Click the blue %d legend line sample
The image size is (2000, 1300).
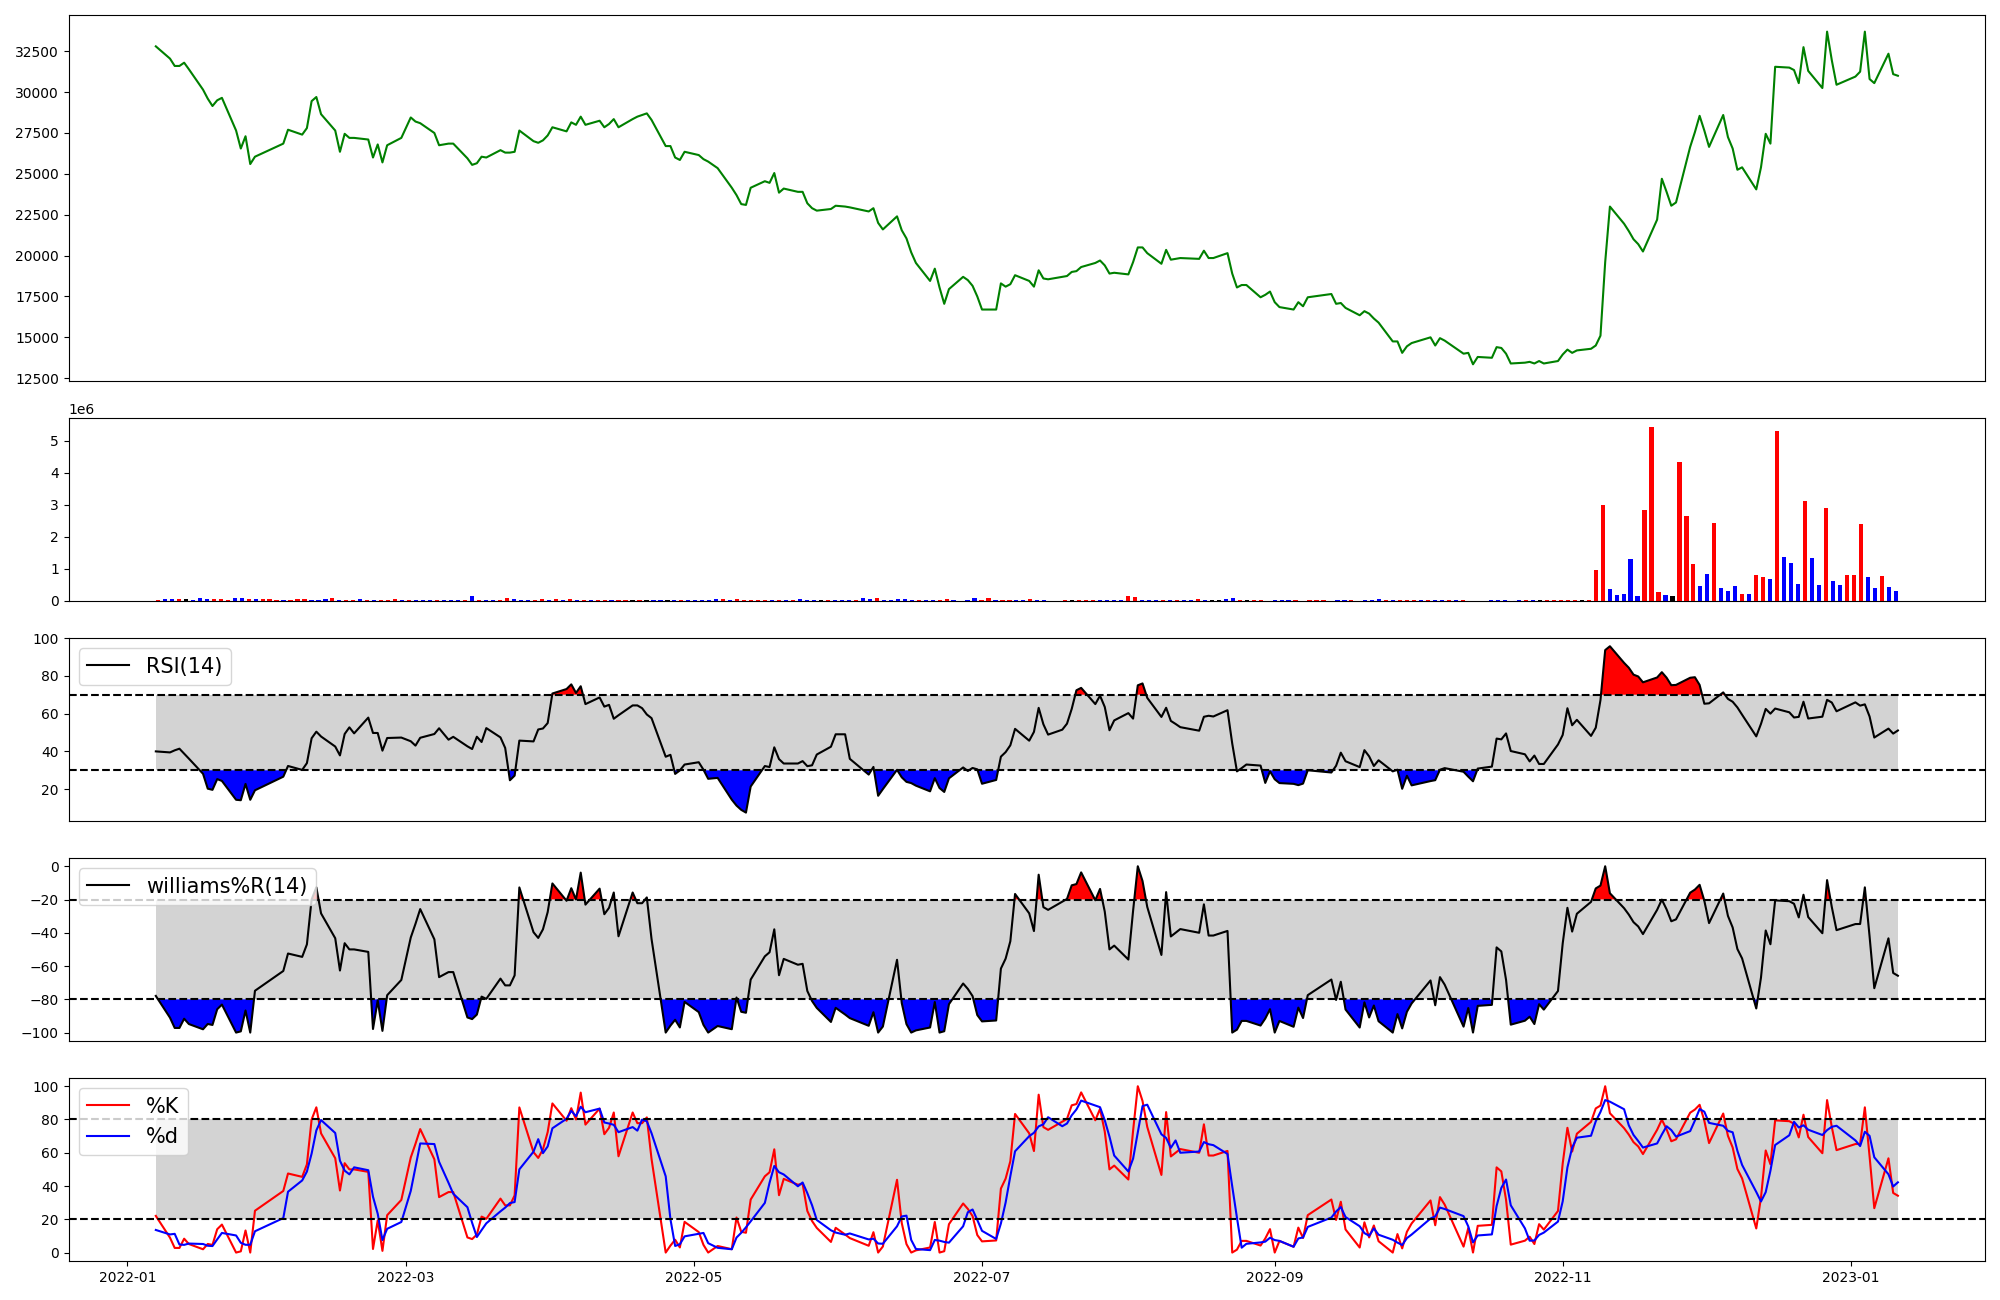coord(108,1136)
